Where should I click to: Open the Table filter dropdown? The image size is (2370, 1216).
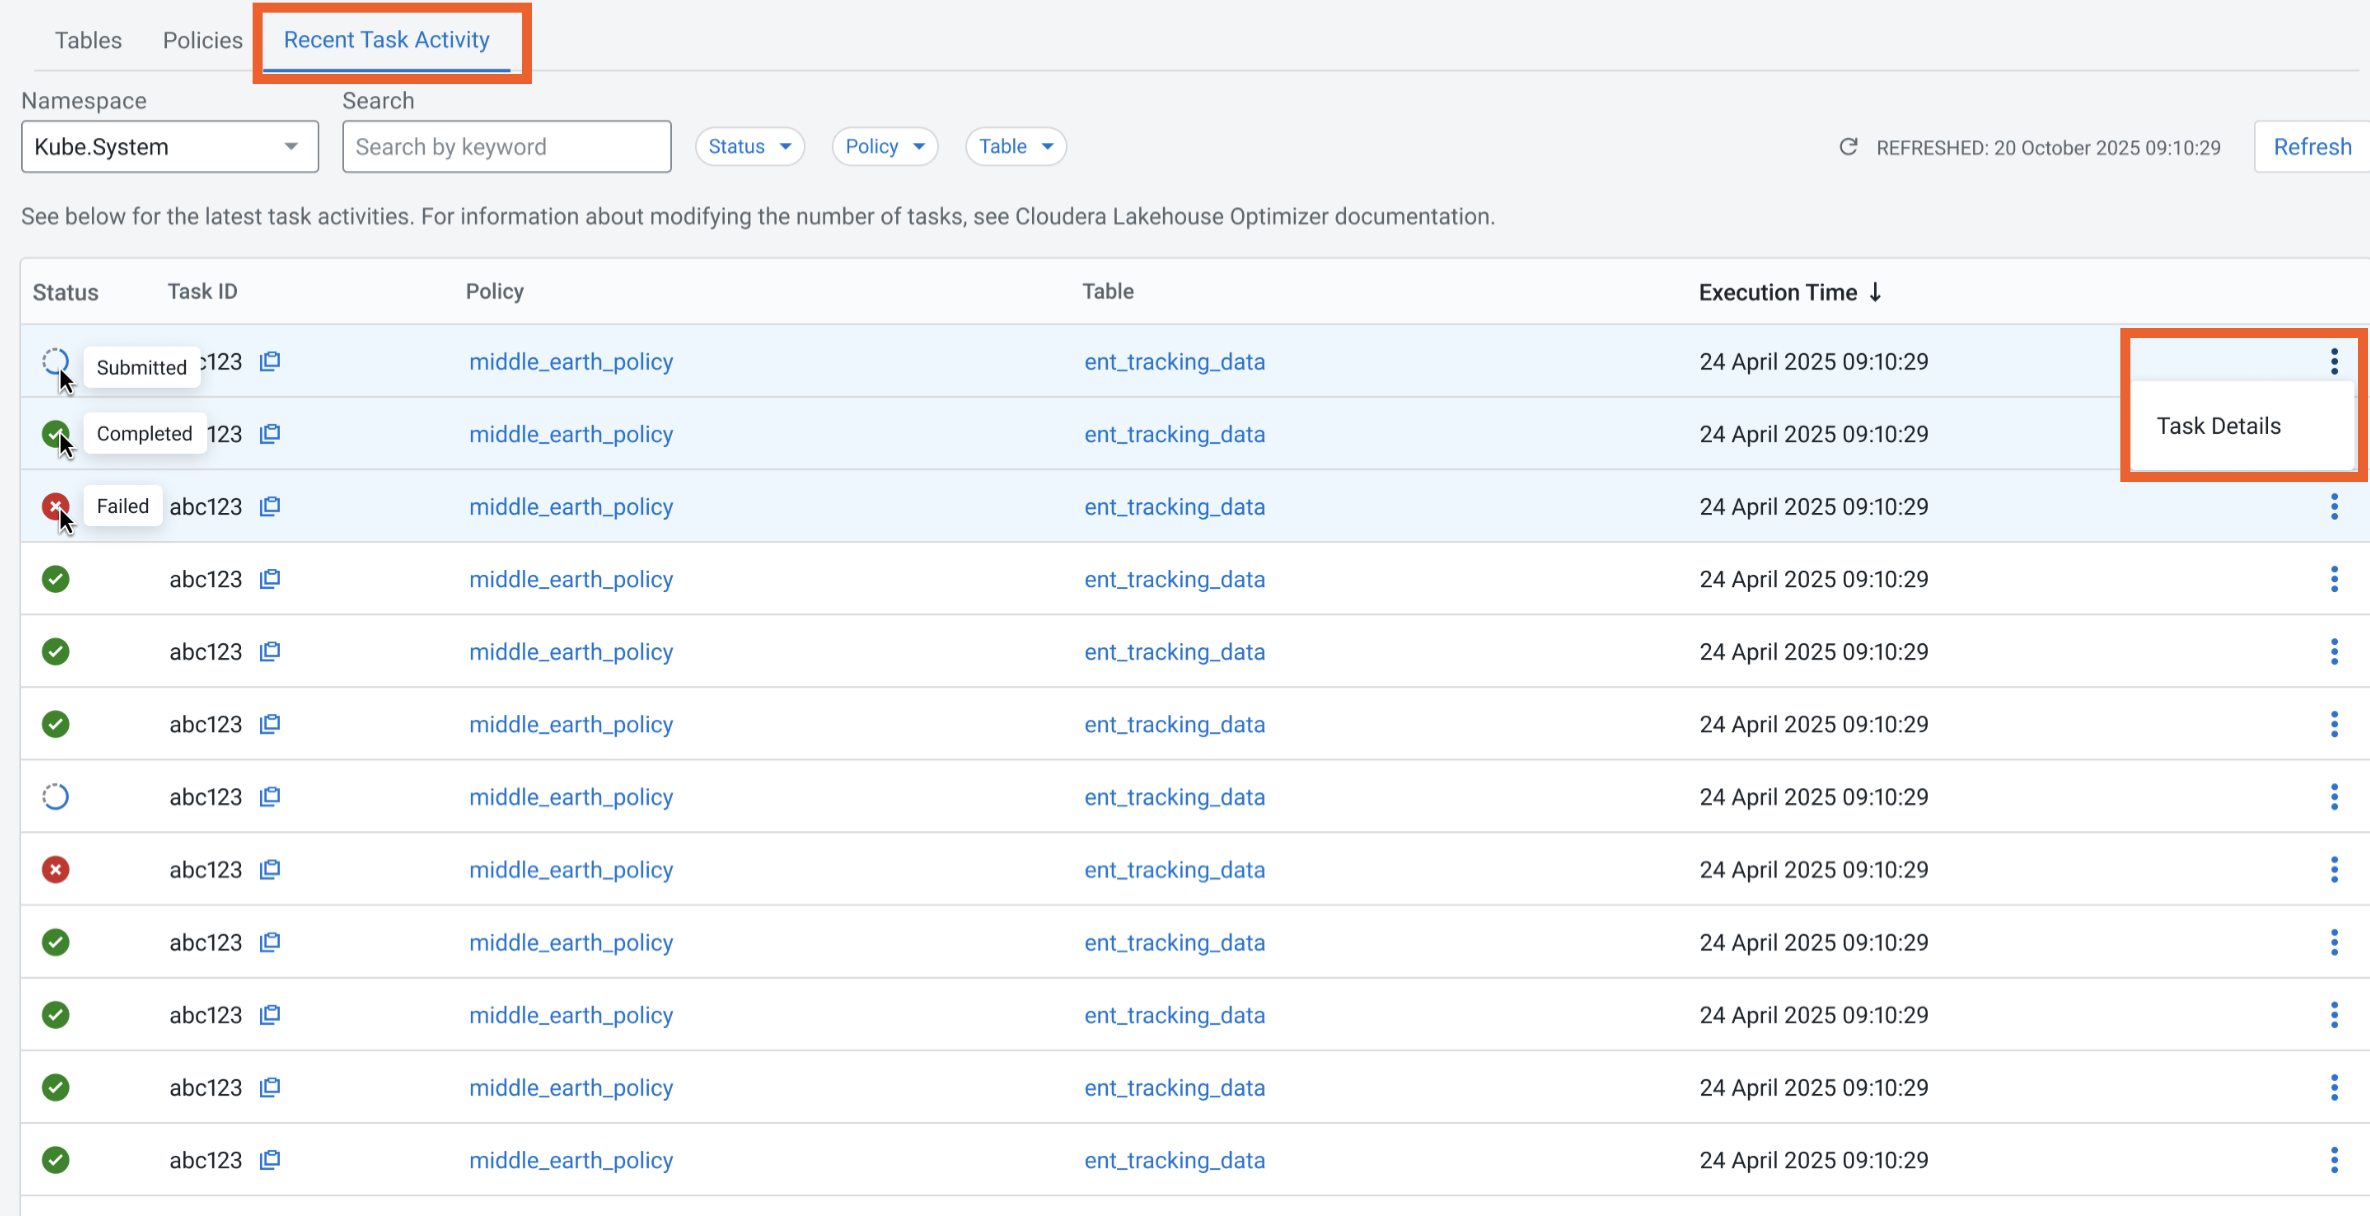(x=1015, y=146)
